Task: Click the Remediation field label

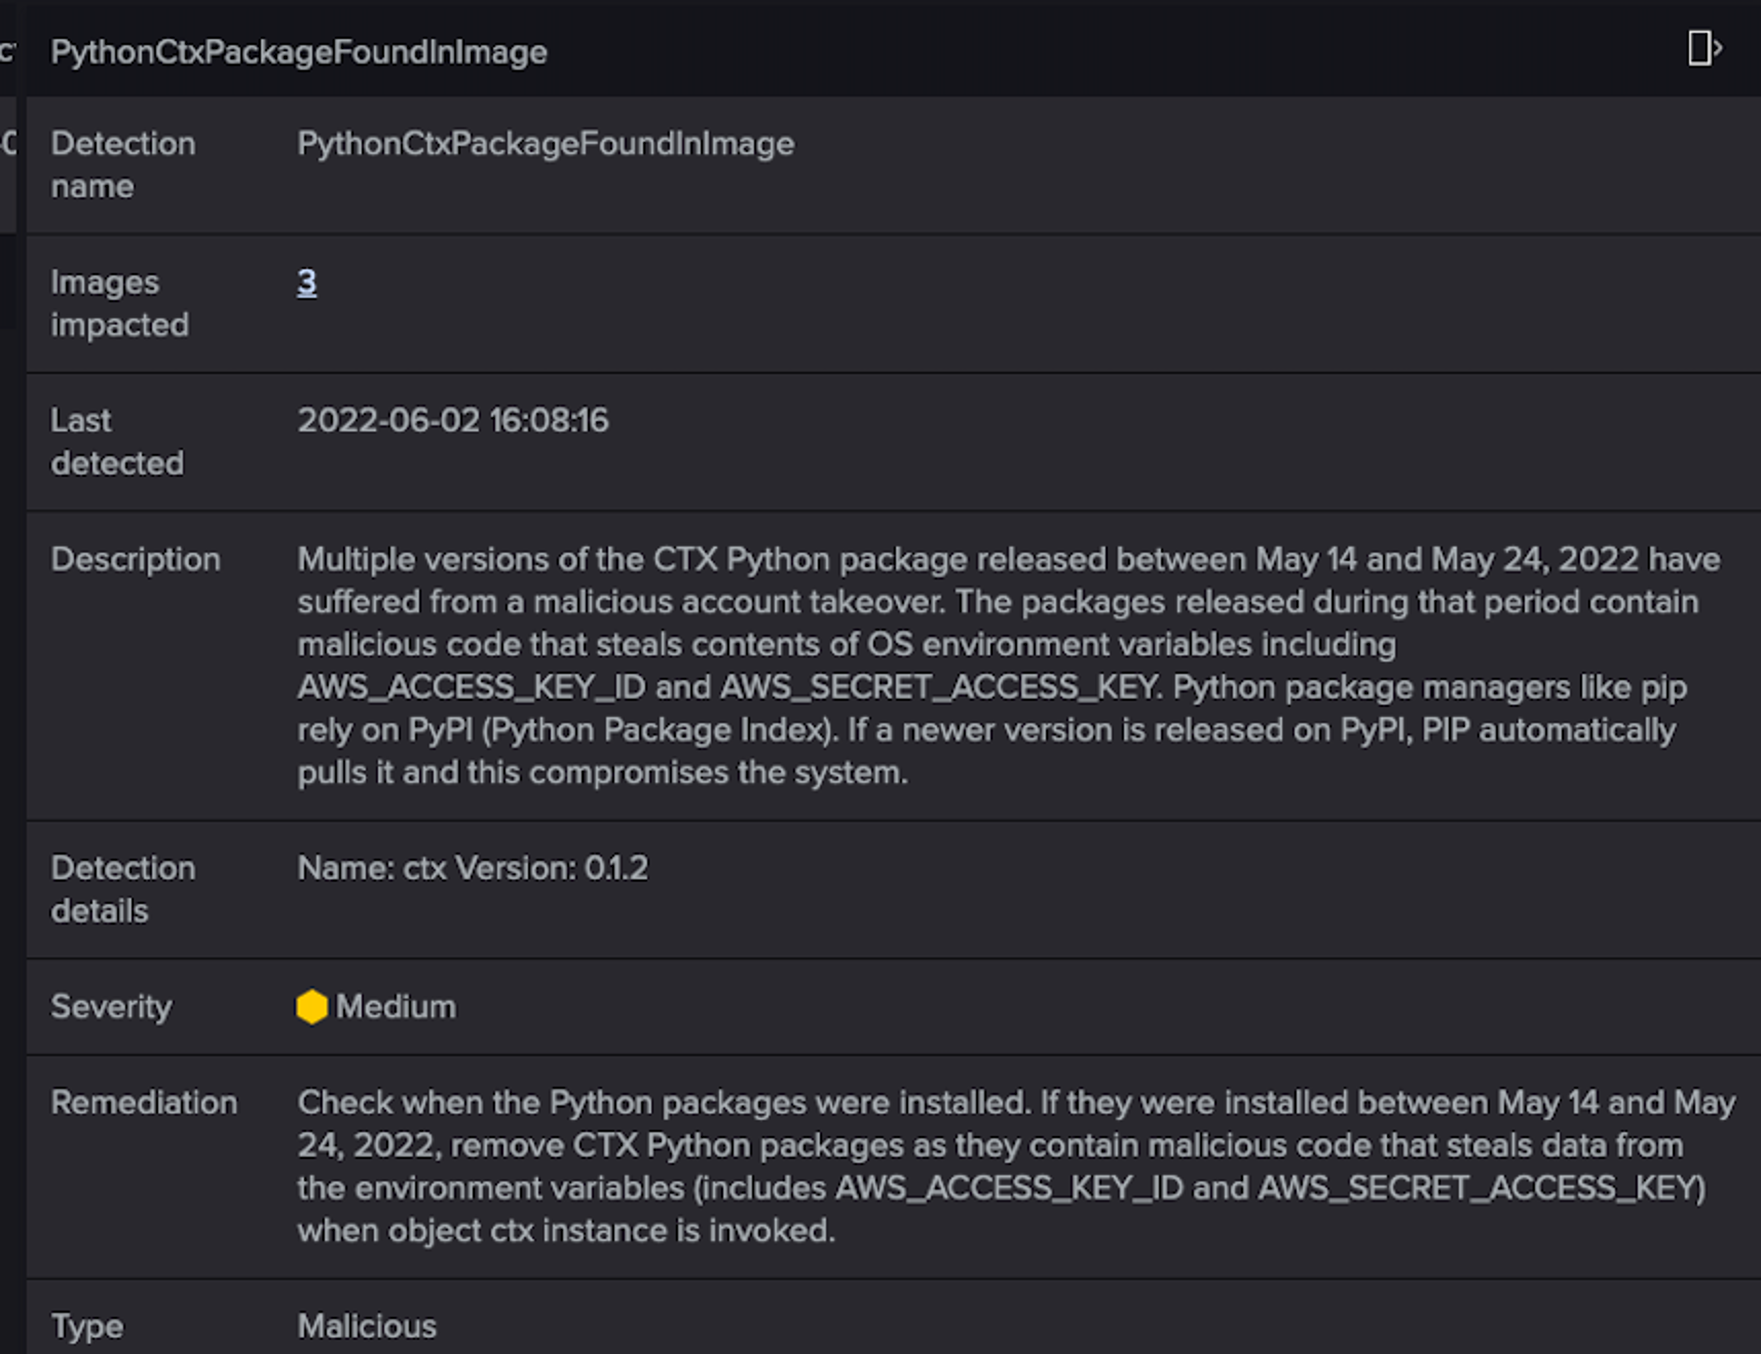Action: (x=144, y=1102)
